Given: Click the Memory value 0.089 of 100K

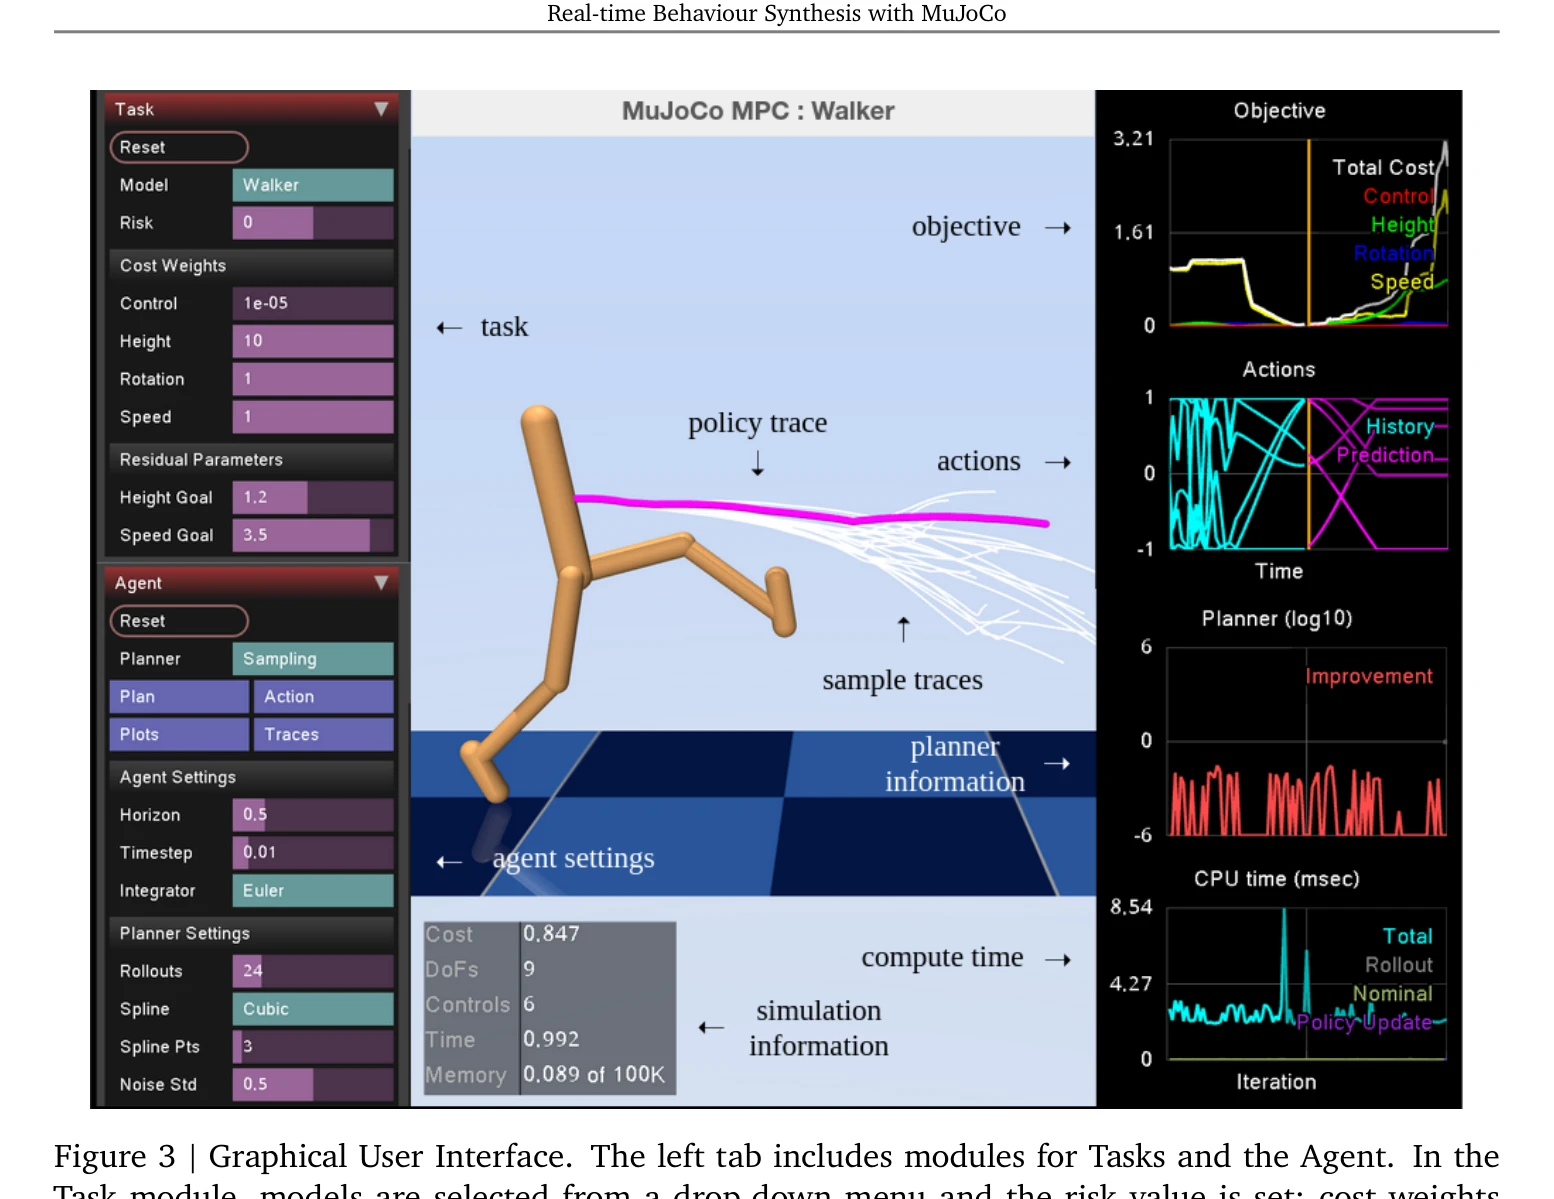Looking at the screenshot, I should point(594,1074).
